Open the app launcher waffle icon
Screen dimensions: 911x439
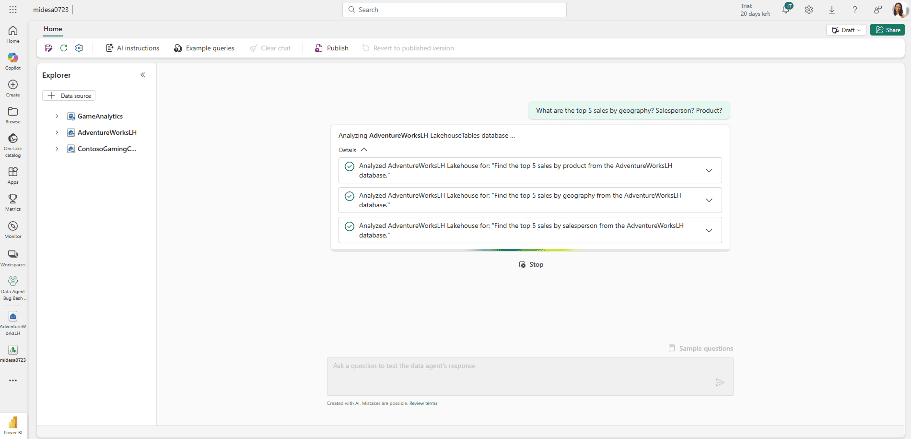tap(13, 9)
